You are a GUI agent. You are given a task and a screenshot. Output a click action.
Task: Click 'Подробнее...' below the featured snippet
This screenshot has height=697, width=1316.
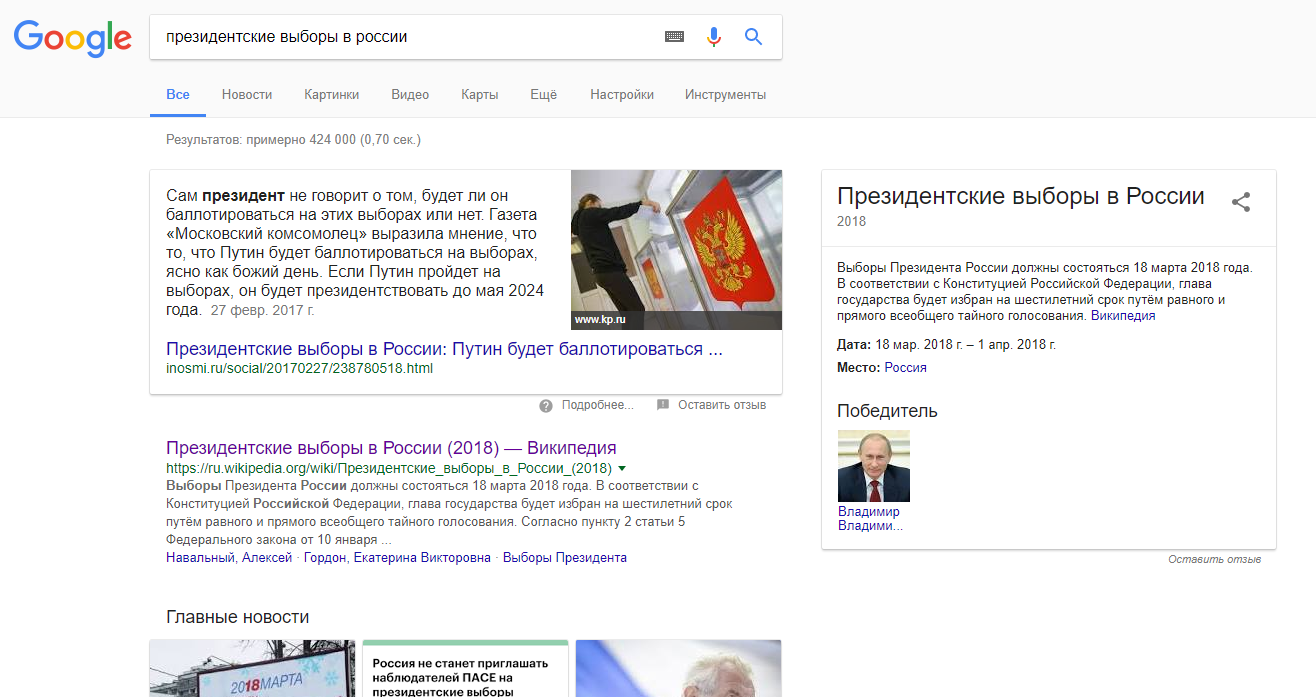(x=598, y=405)
